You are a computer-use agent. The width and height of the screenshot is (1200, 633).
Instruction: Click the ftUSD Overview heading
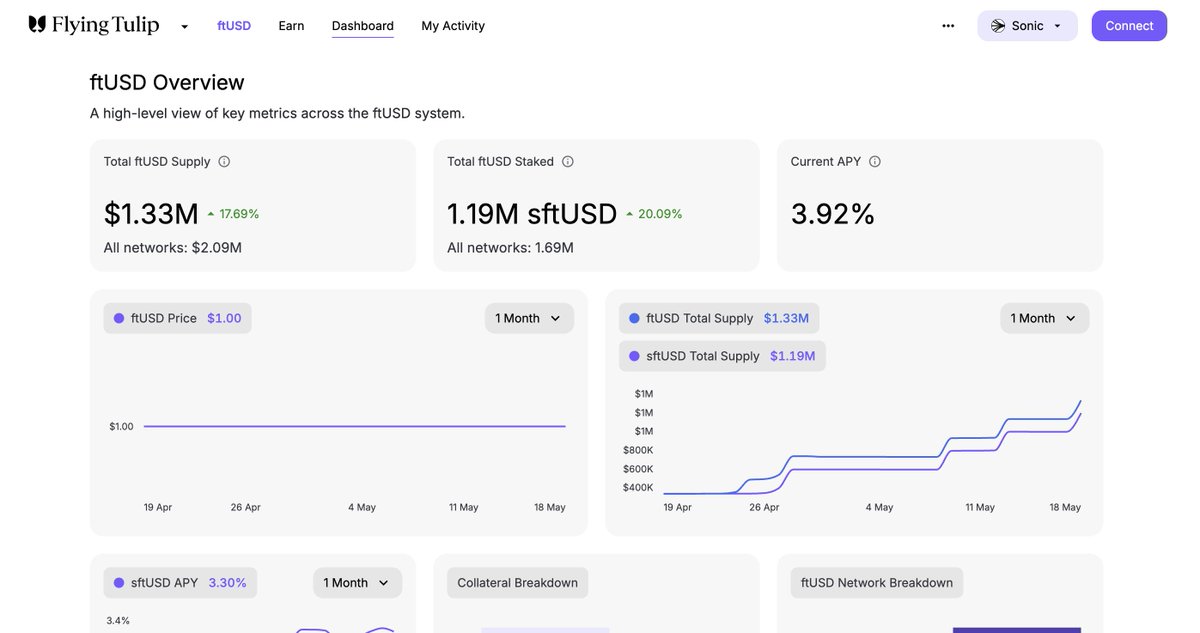[167, 82]
